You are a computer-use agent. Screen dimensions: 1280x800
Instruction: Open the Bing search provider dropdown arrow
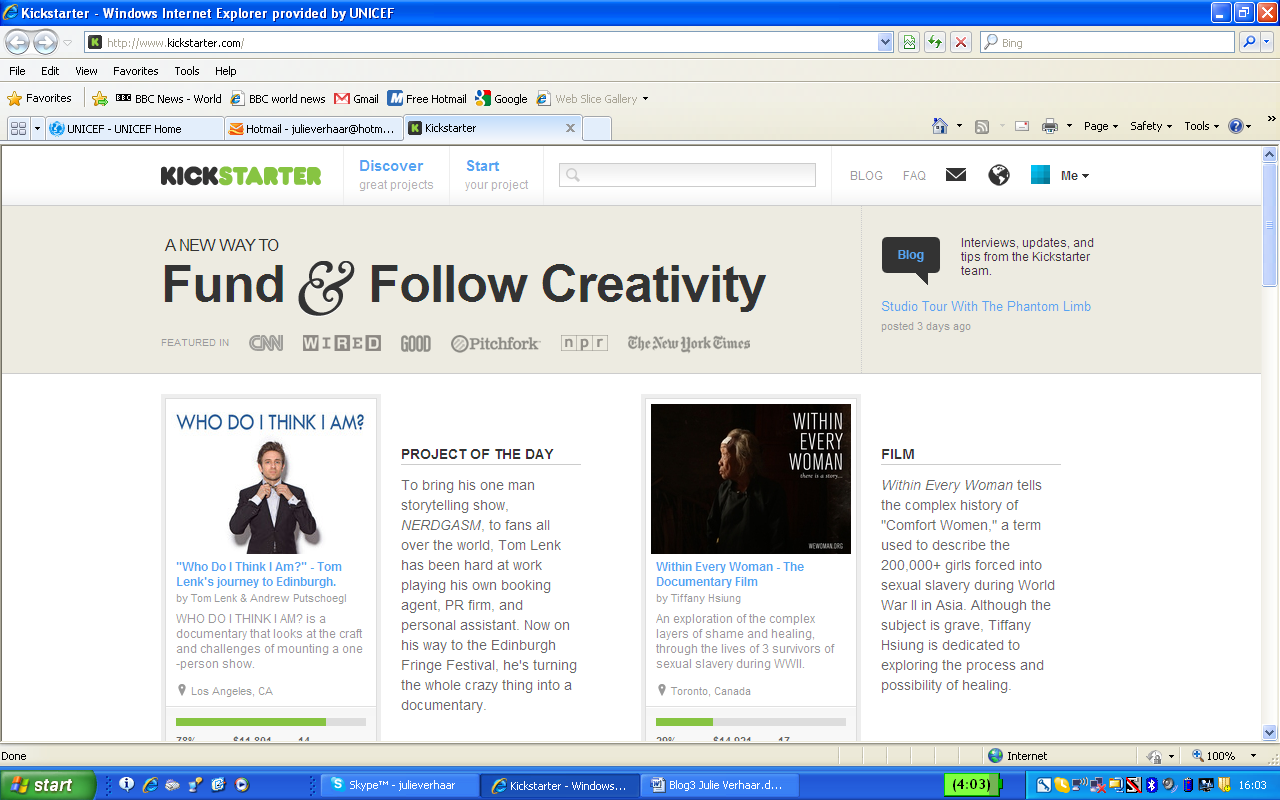pos(1268,42)
